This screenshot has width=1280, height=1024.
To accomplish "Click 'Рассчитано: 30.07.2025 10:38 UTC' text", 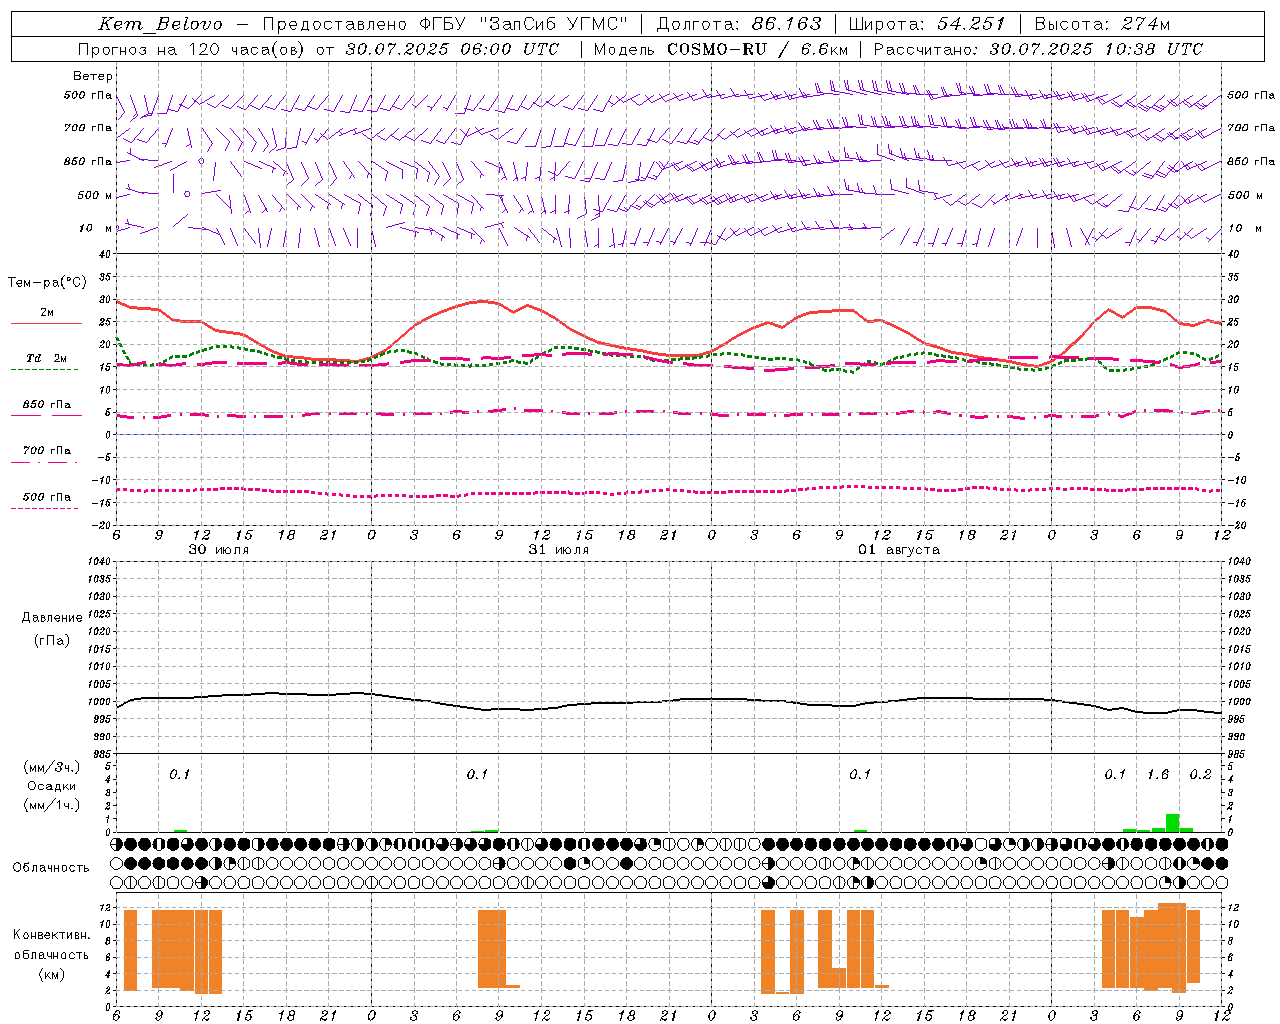I will (1038, 49).
